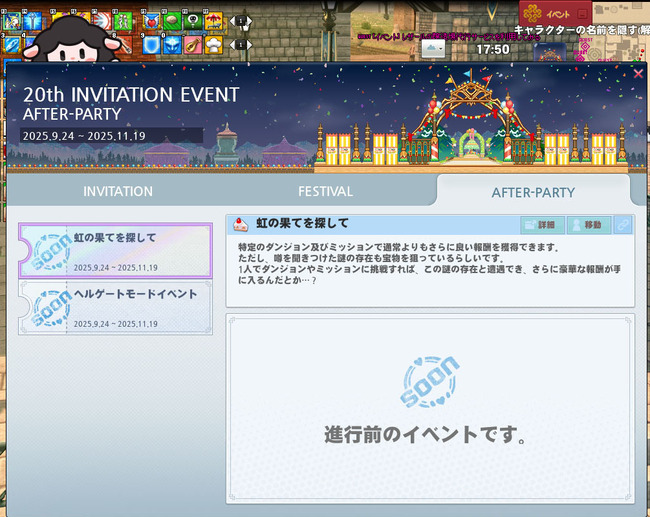Click the pink quest notification text
650x517 pixels.
pyautogui.click(x=449, y=37)
